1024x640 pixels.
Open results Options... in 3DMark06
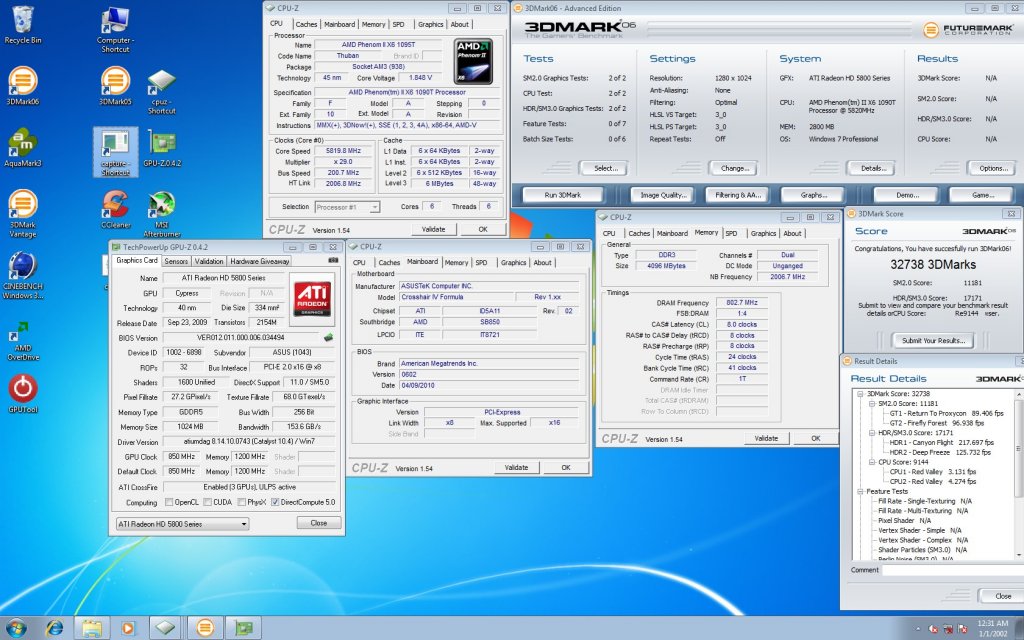tap(993, 168)
